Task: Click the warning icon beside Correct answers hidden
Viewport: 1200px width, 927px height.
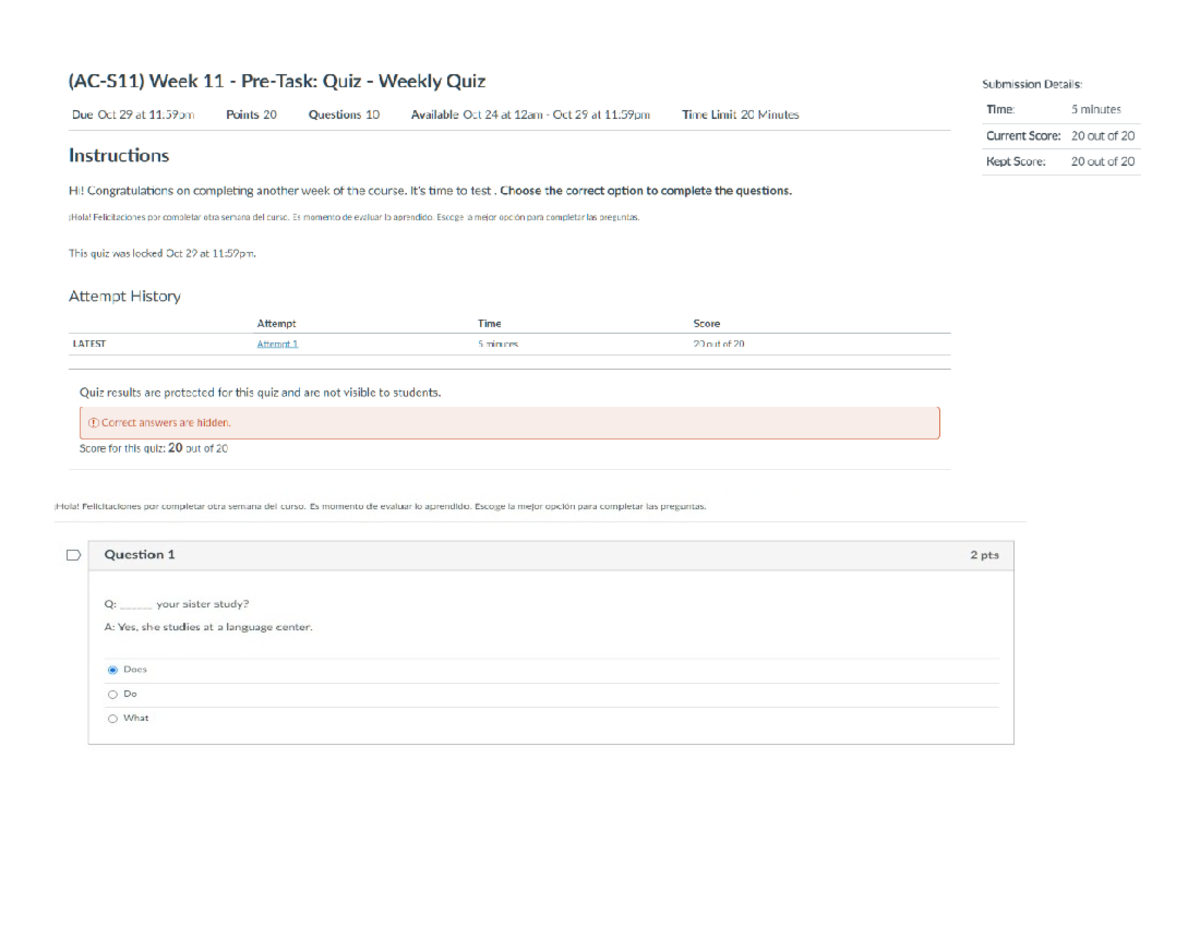Action: pos(93,423)
